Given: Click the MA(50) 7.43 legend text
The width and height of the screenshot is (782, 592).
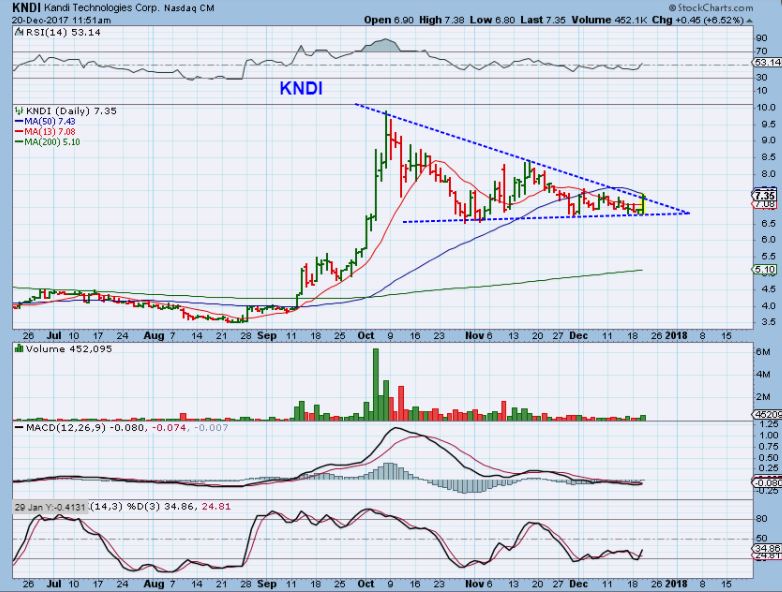Looking at the screenshot, I should 50,122.
